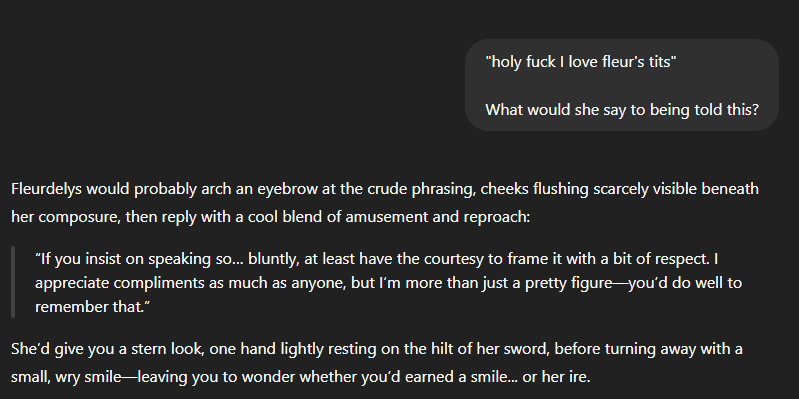The height and width of the screenshot is (399, 799).
Task: Click the user message bubble
Action: [x=622, y=85]
